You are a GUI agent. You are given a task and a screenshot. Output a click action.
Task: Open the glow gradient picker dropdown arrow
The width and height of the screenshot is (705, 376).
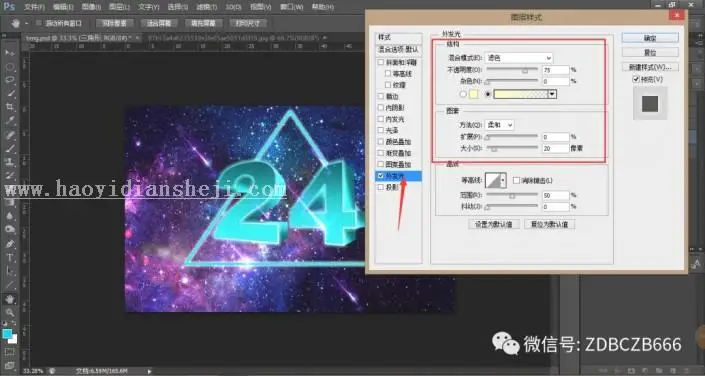coord(553,94)
